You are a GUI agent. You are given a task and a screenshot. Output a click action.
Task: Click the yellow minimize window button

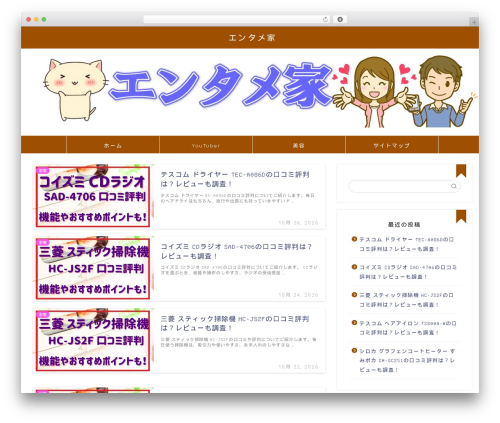(x=36, y=19)
